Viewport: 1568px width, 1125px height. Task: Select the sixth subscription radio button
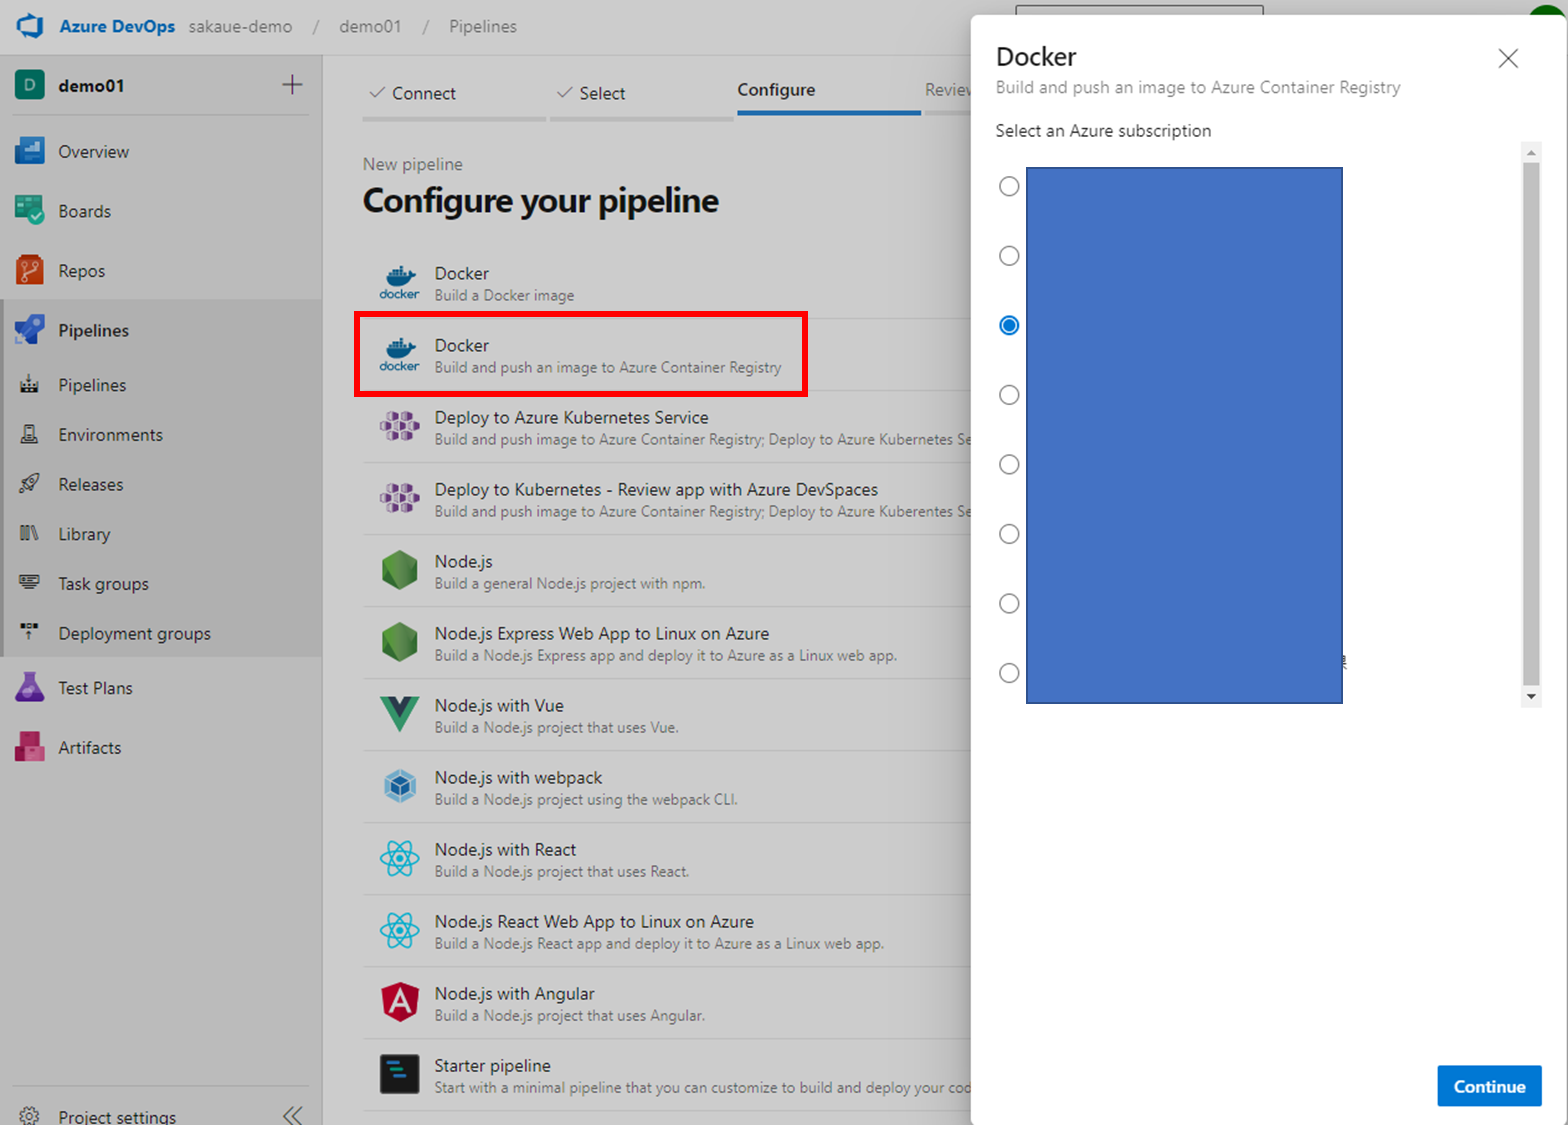point(1009,534)
